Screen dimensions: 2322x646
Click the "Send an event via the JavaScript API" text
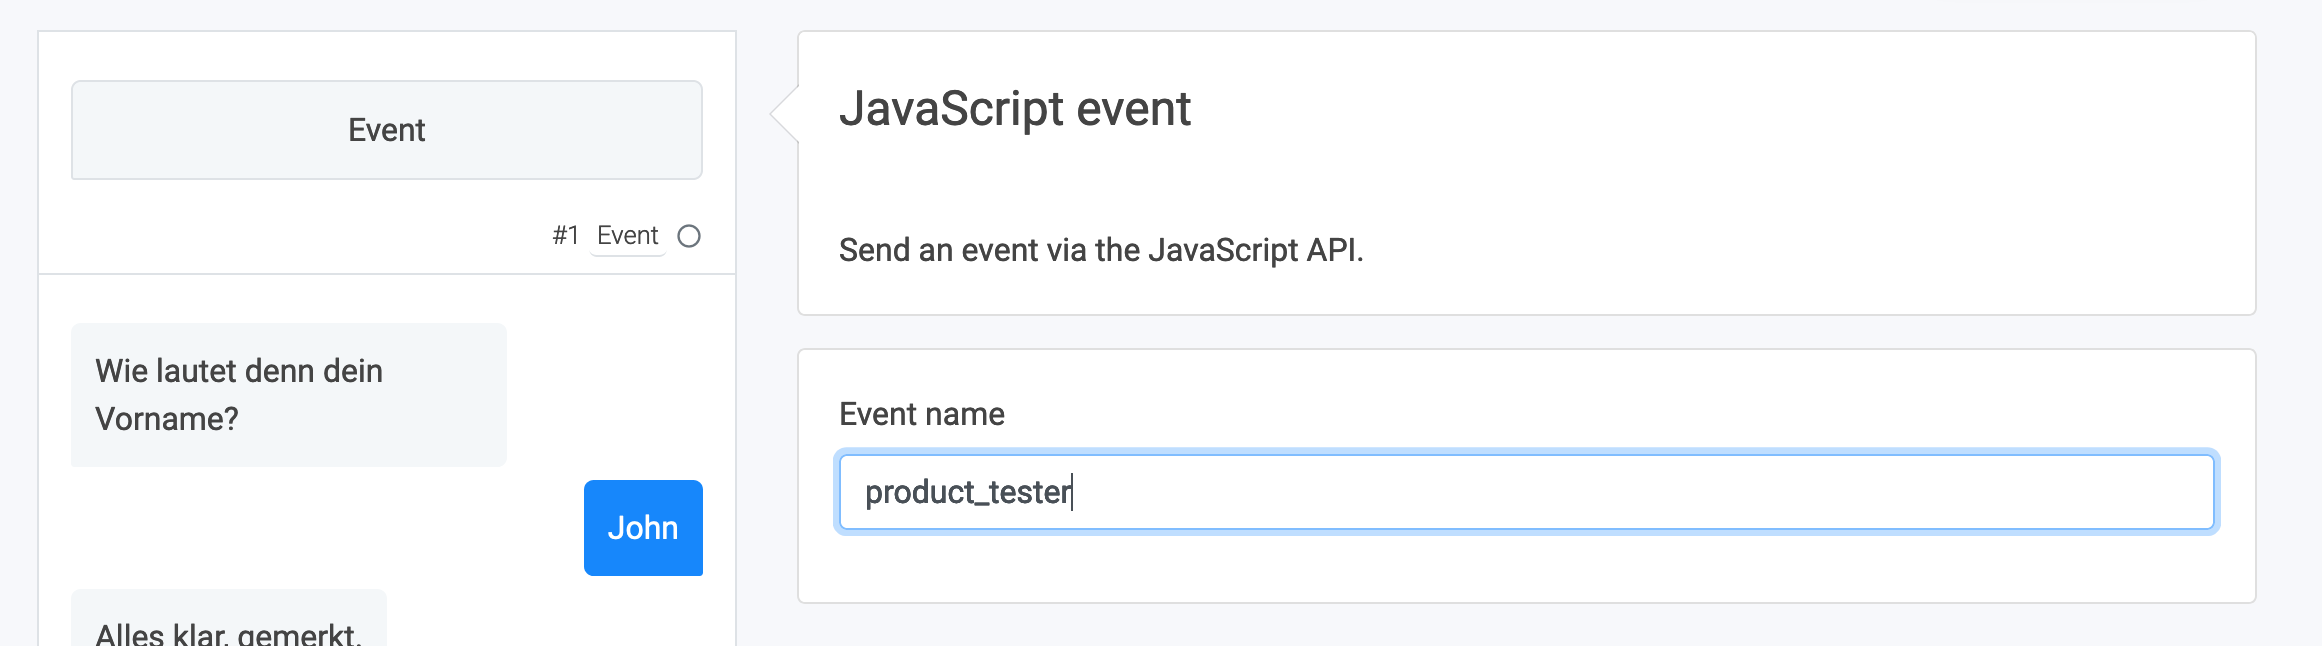[x=1100, y=250]
